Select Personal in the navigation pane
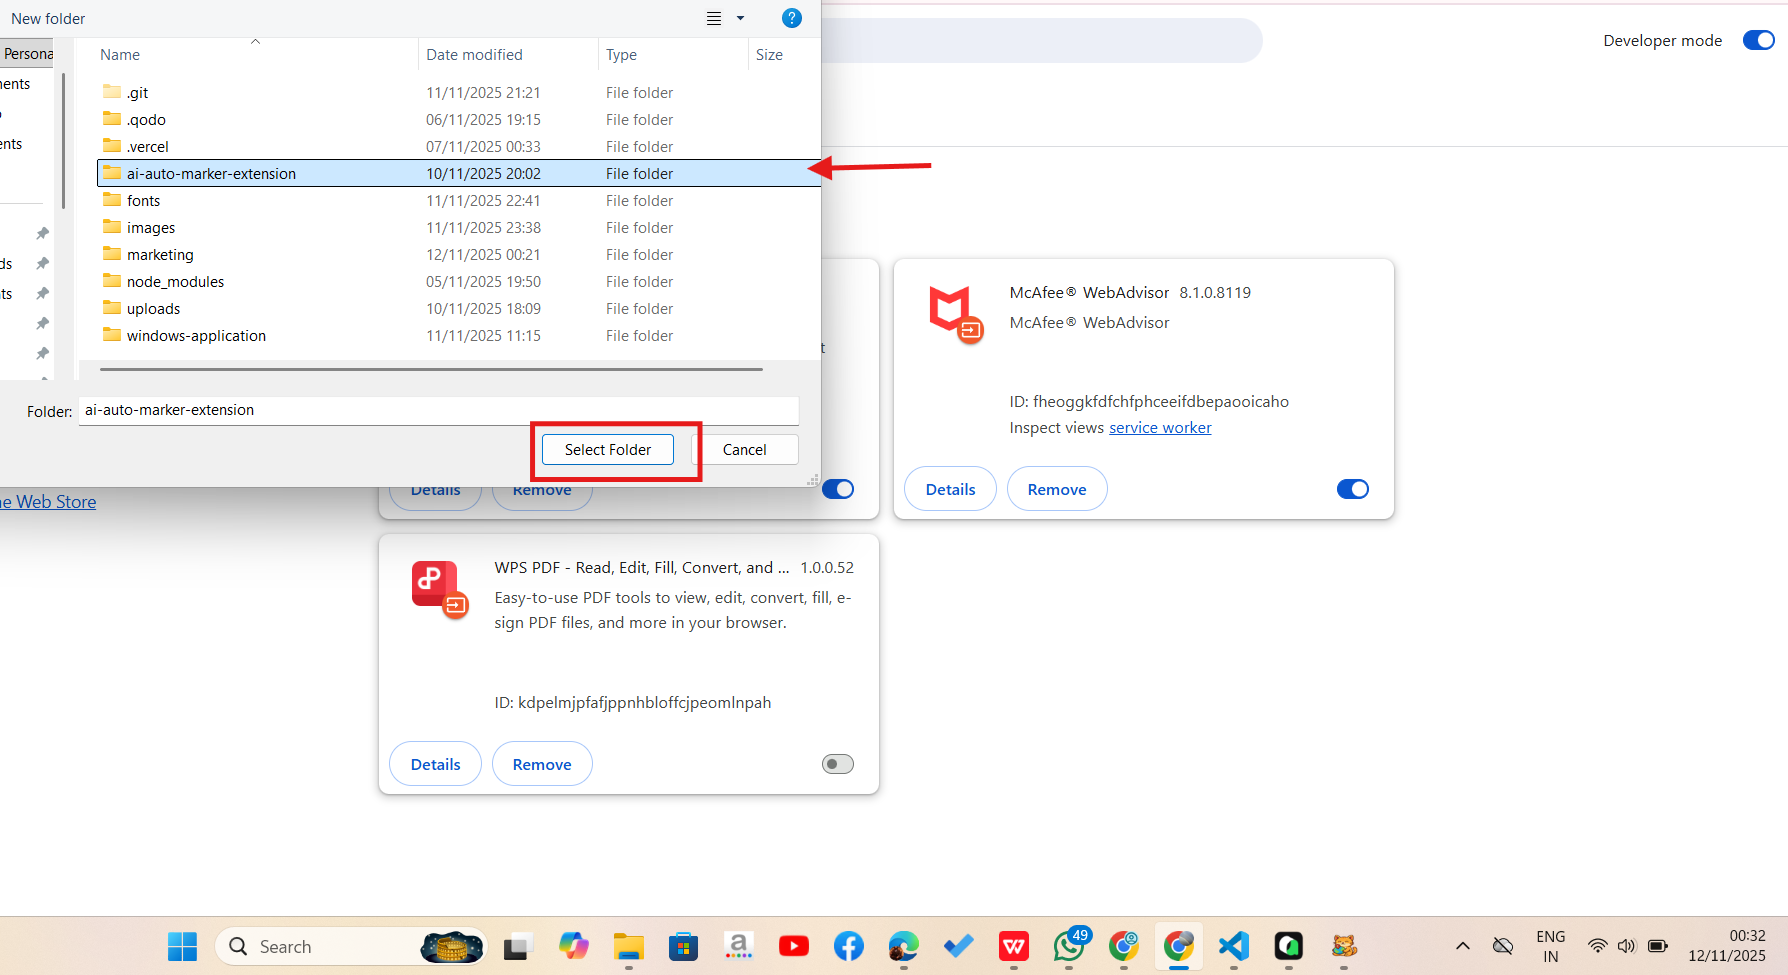This screenshot has width=1788, height=975. click(26, 53)
